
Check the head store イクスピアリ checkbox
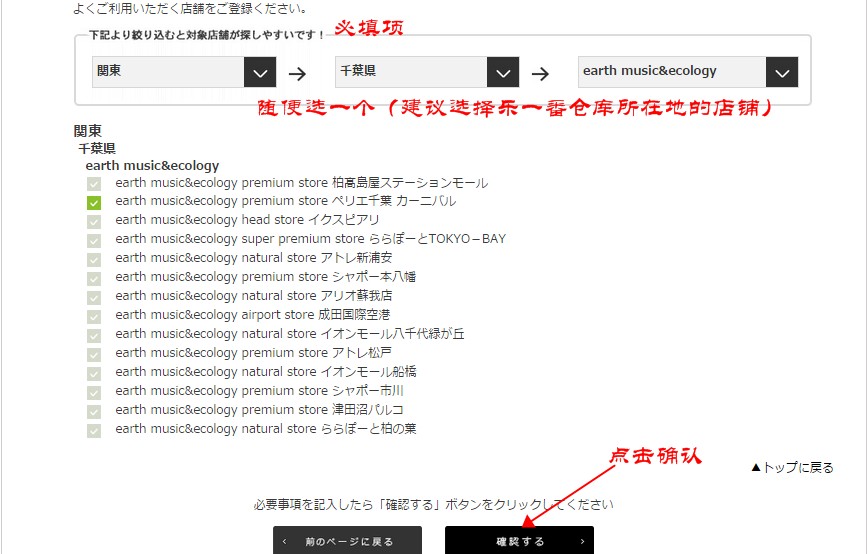point(94,221)
